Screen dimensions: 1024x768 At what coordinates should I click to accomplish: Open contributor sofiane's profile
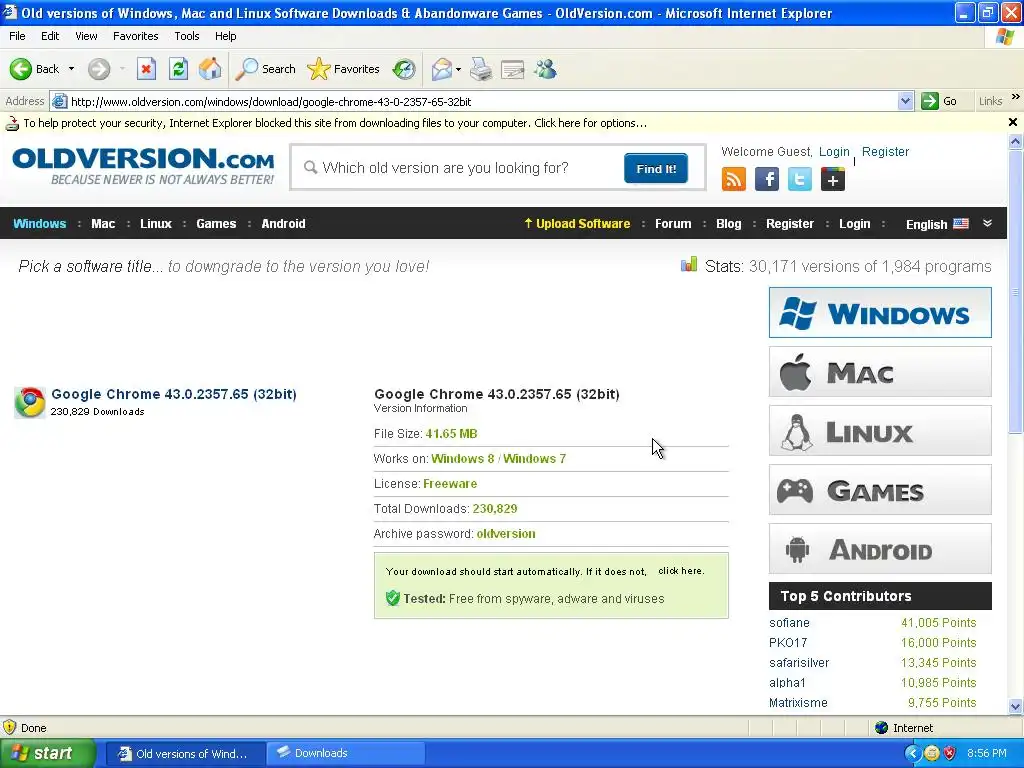[x=789, y=622]
